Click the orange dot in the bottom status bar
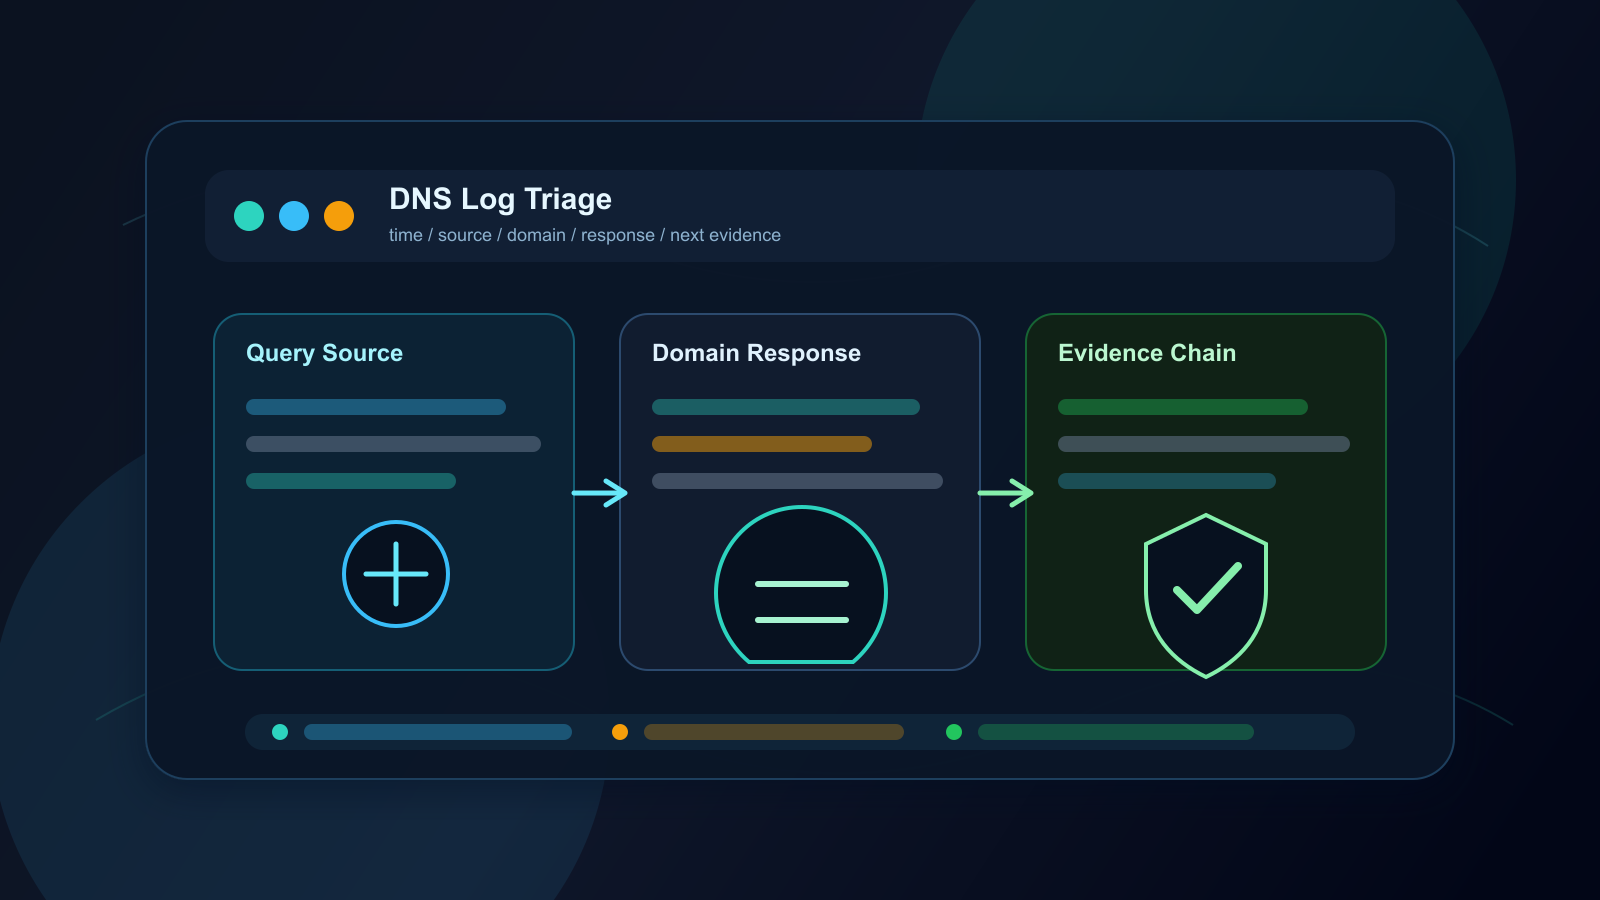 tap(620, 732)
